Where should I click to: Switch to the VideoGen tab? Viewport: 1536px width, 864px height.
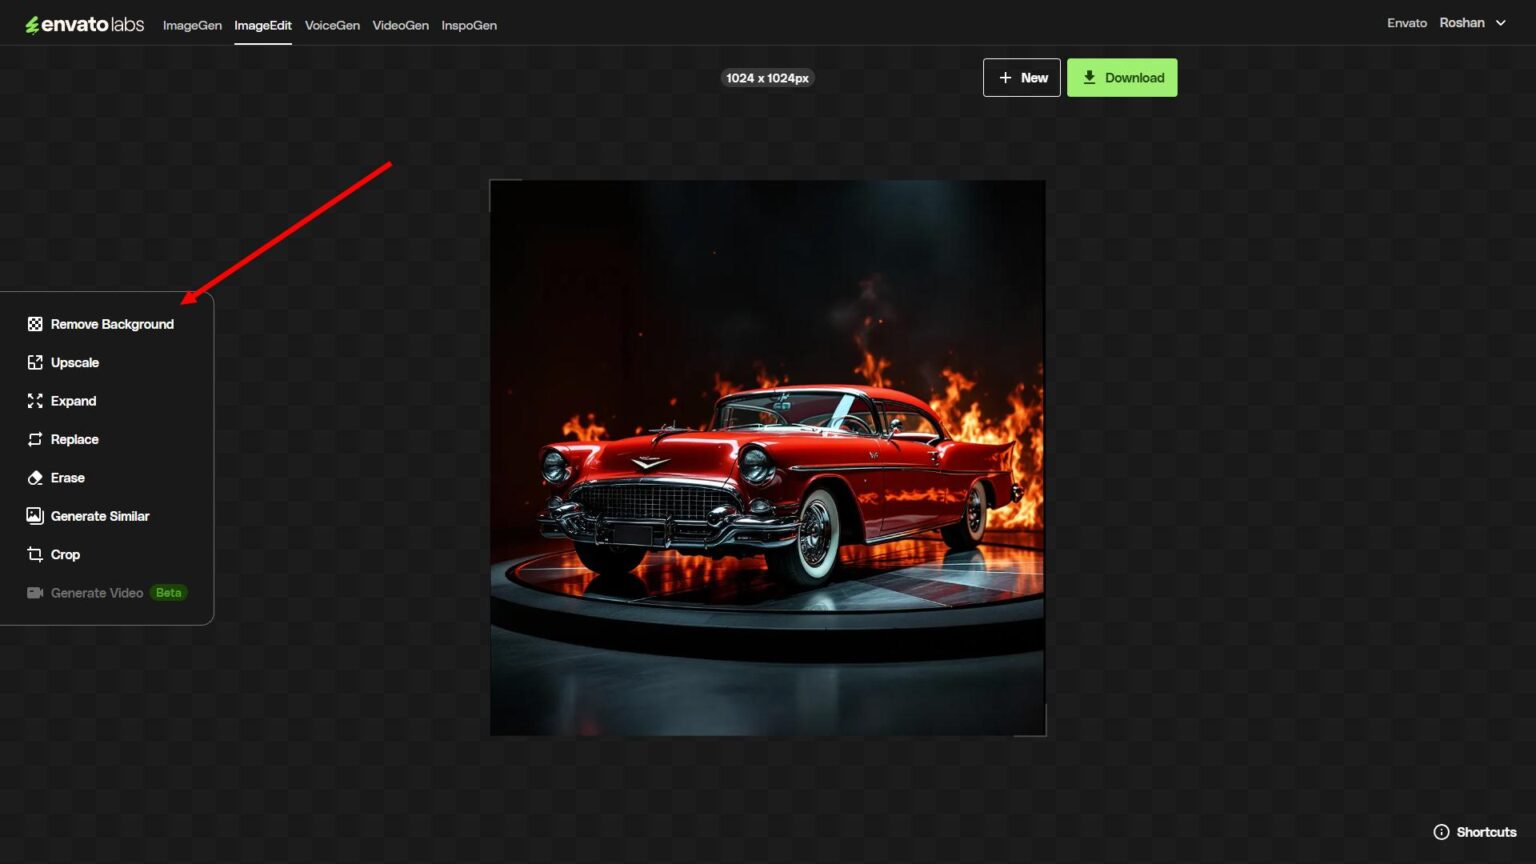pyautogui.click(x=400, y=25)
